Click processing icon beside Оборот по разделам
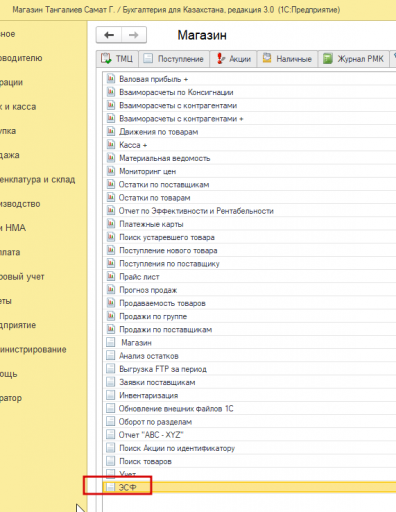 110,421
